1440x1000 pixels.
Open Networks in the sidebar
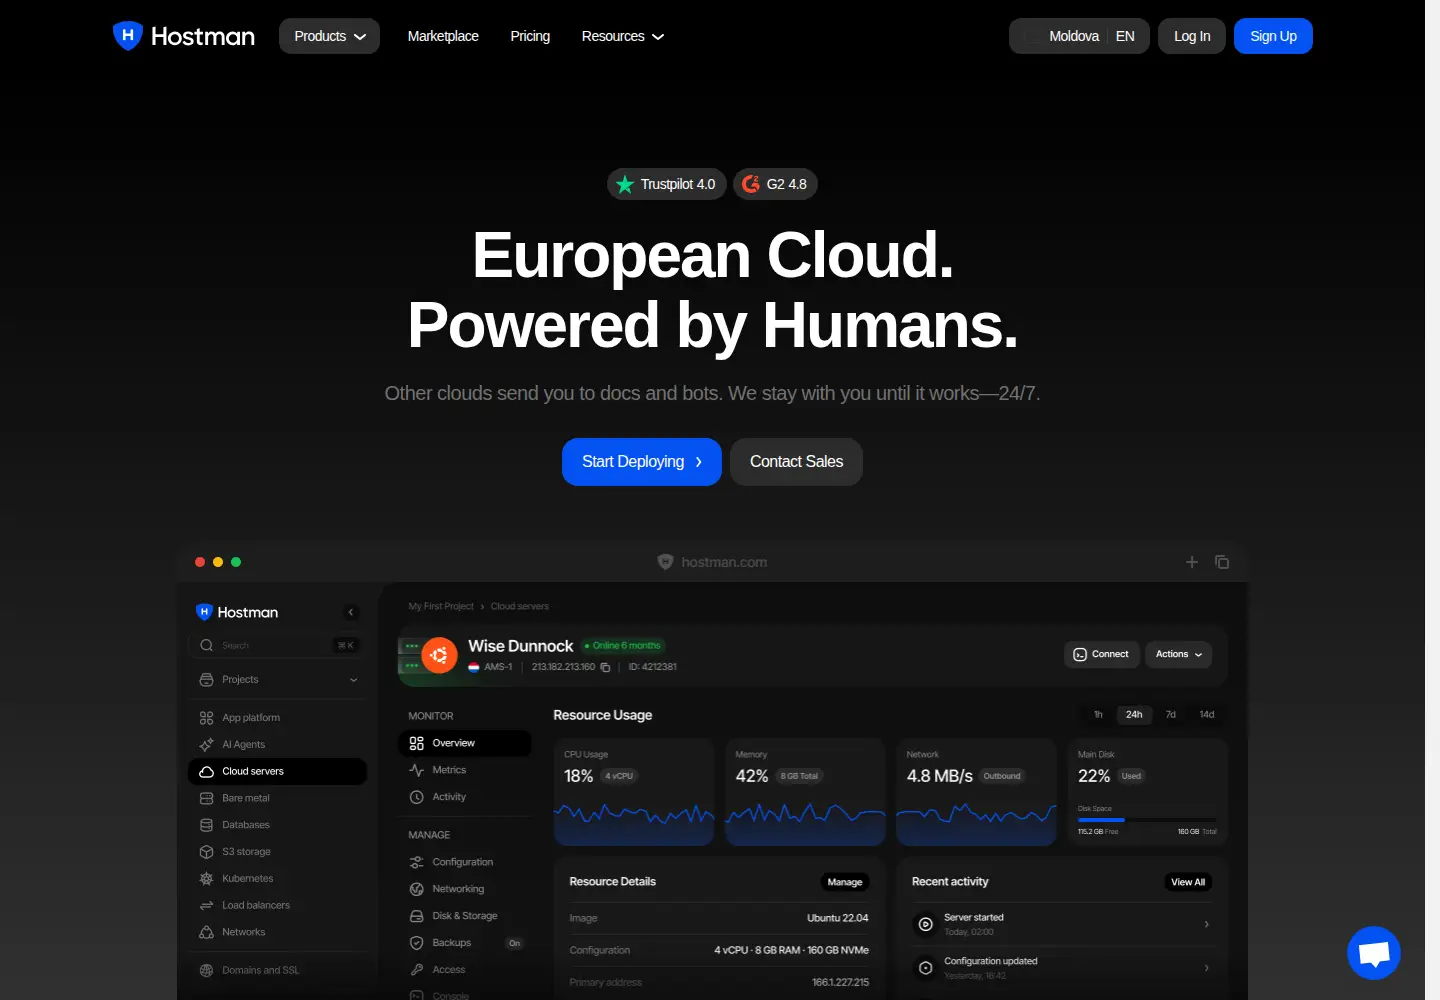coord(277,932)
